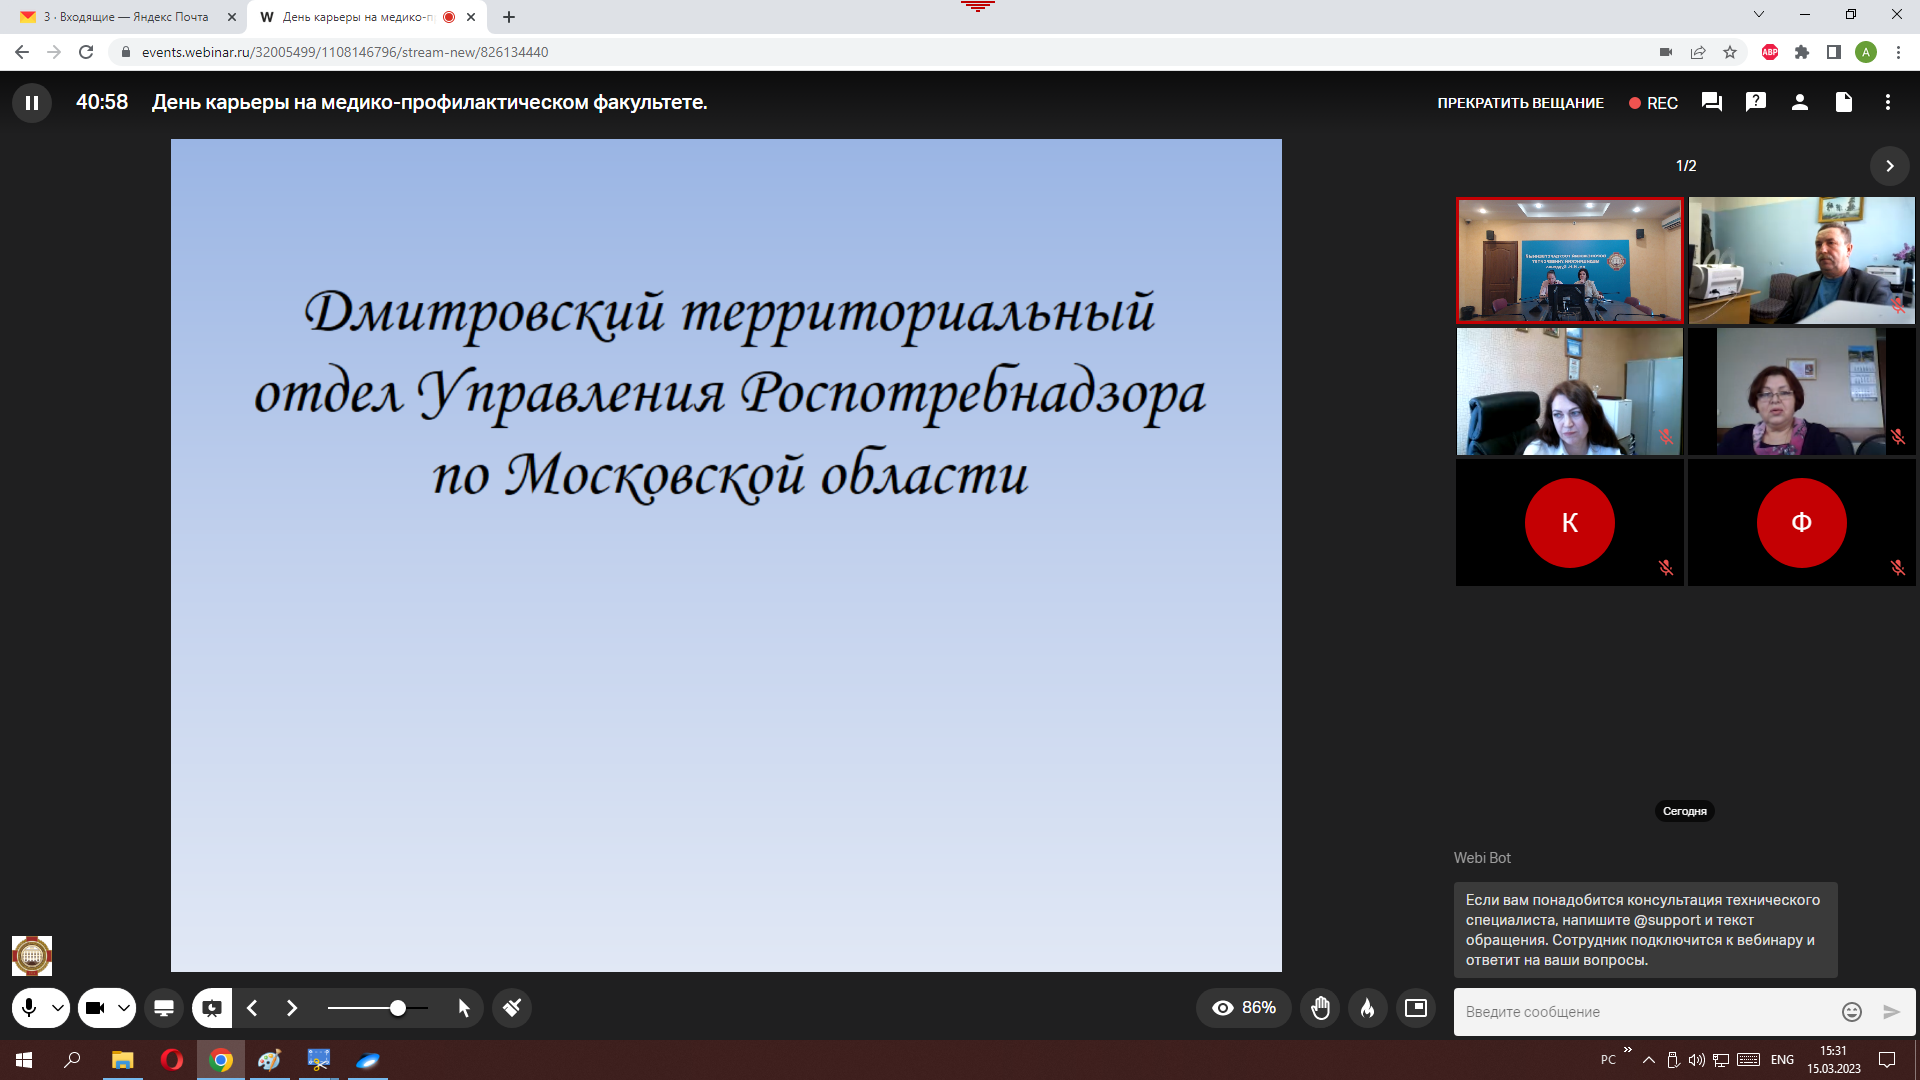The image size is (1920, 1080).
Task: Open the participants list icon
Action: (1799, 102)
